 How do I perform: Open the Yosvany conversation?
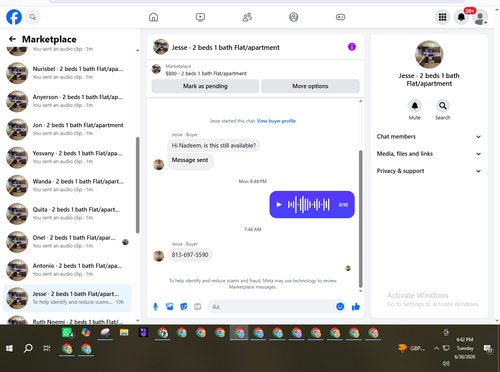click(67, 157)
